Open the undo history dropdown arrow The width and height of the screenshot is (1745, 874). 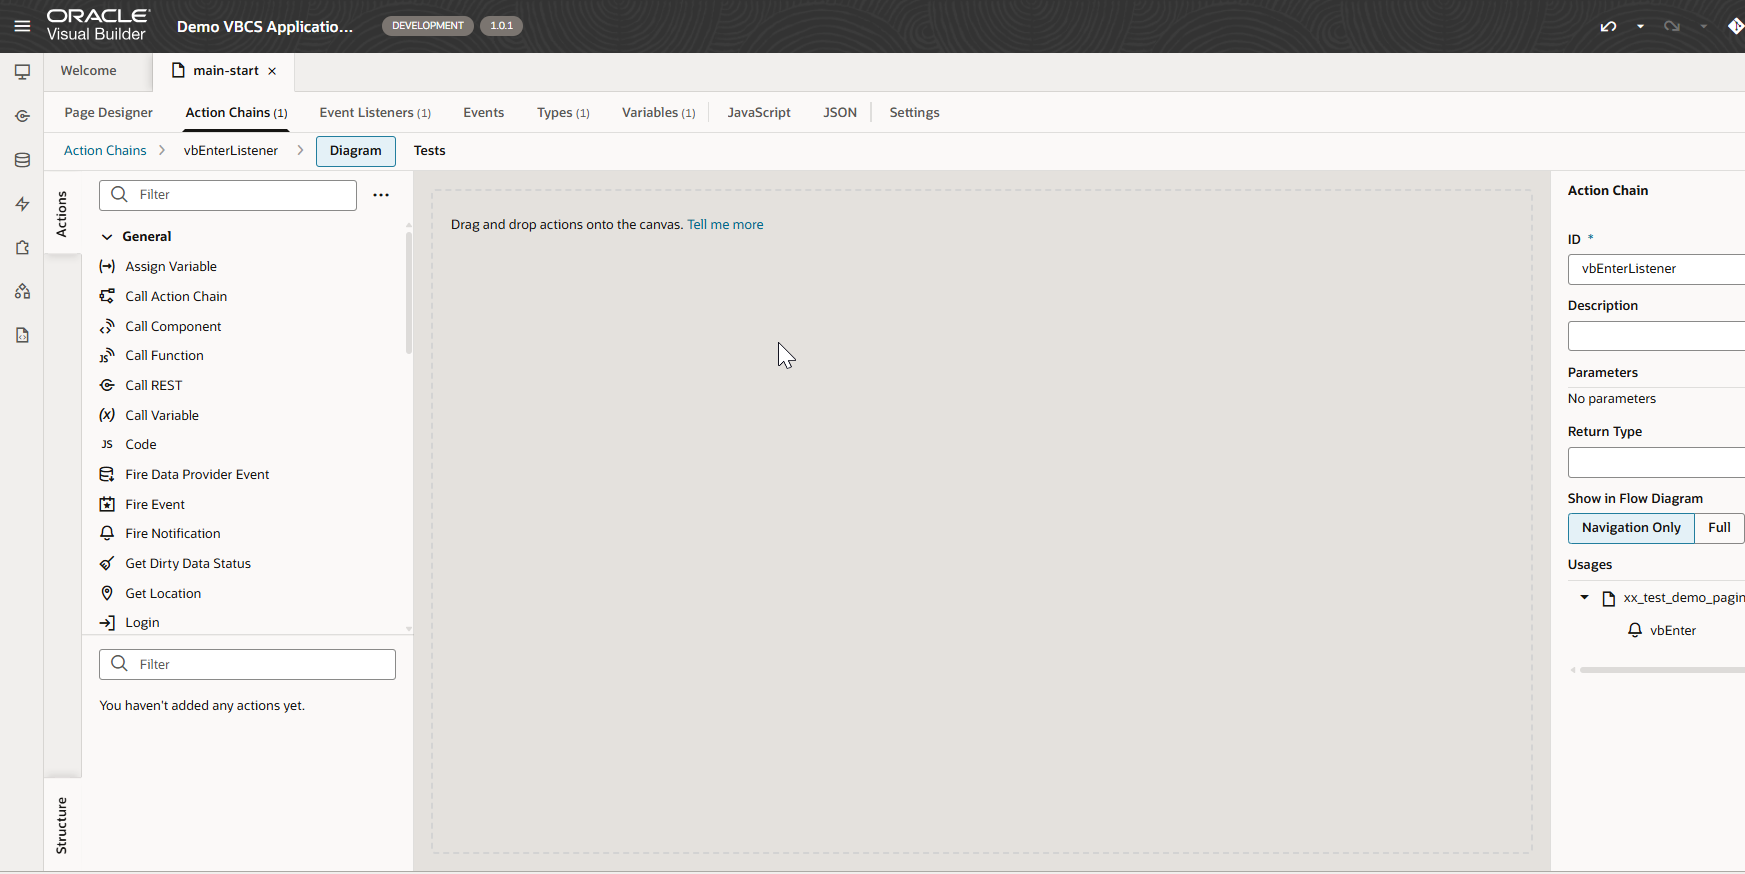tap(1640, 26)
